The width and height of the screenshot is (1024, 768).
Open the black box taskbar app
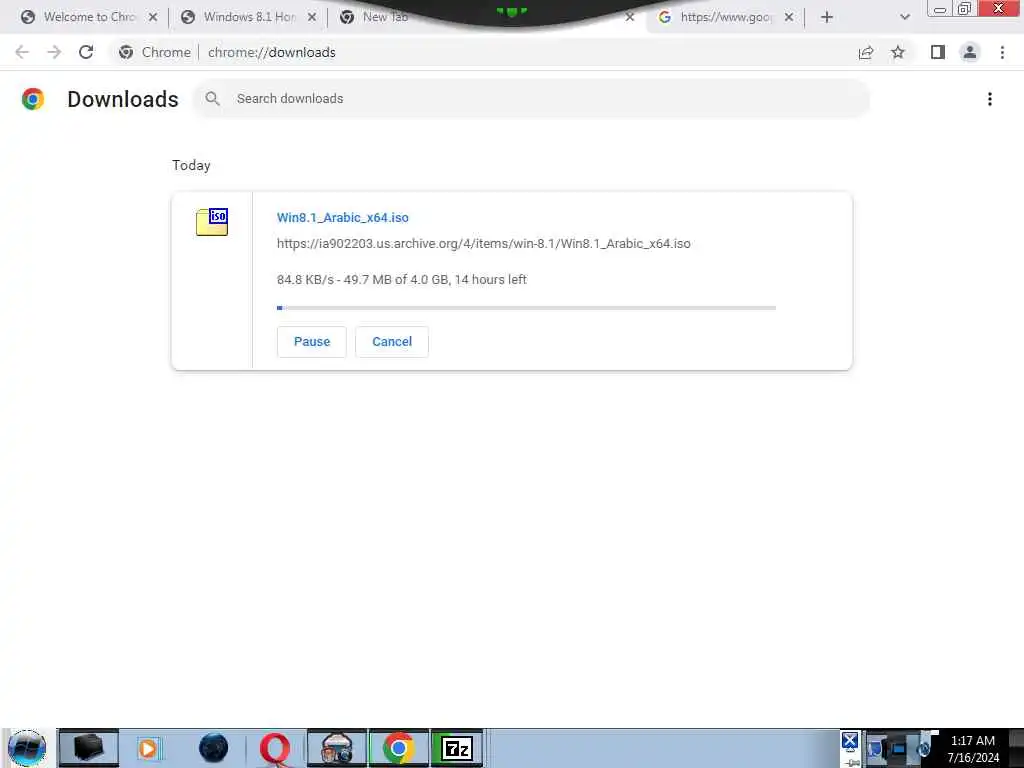(x=89, y=748)
